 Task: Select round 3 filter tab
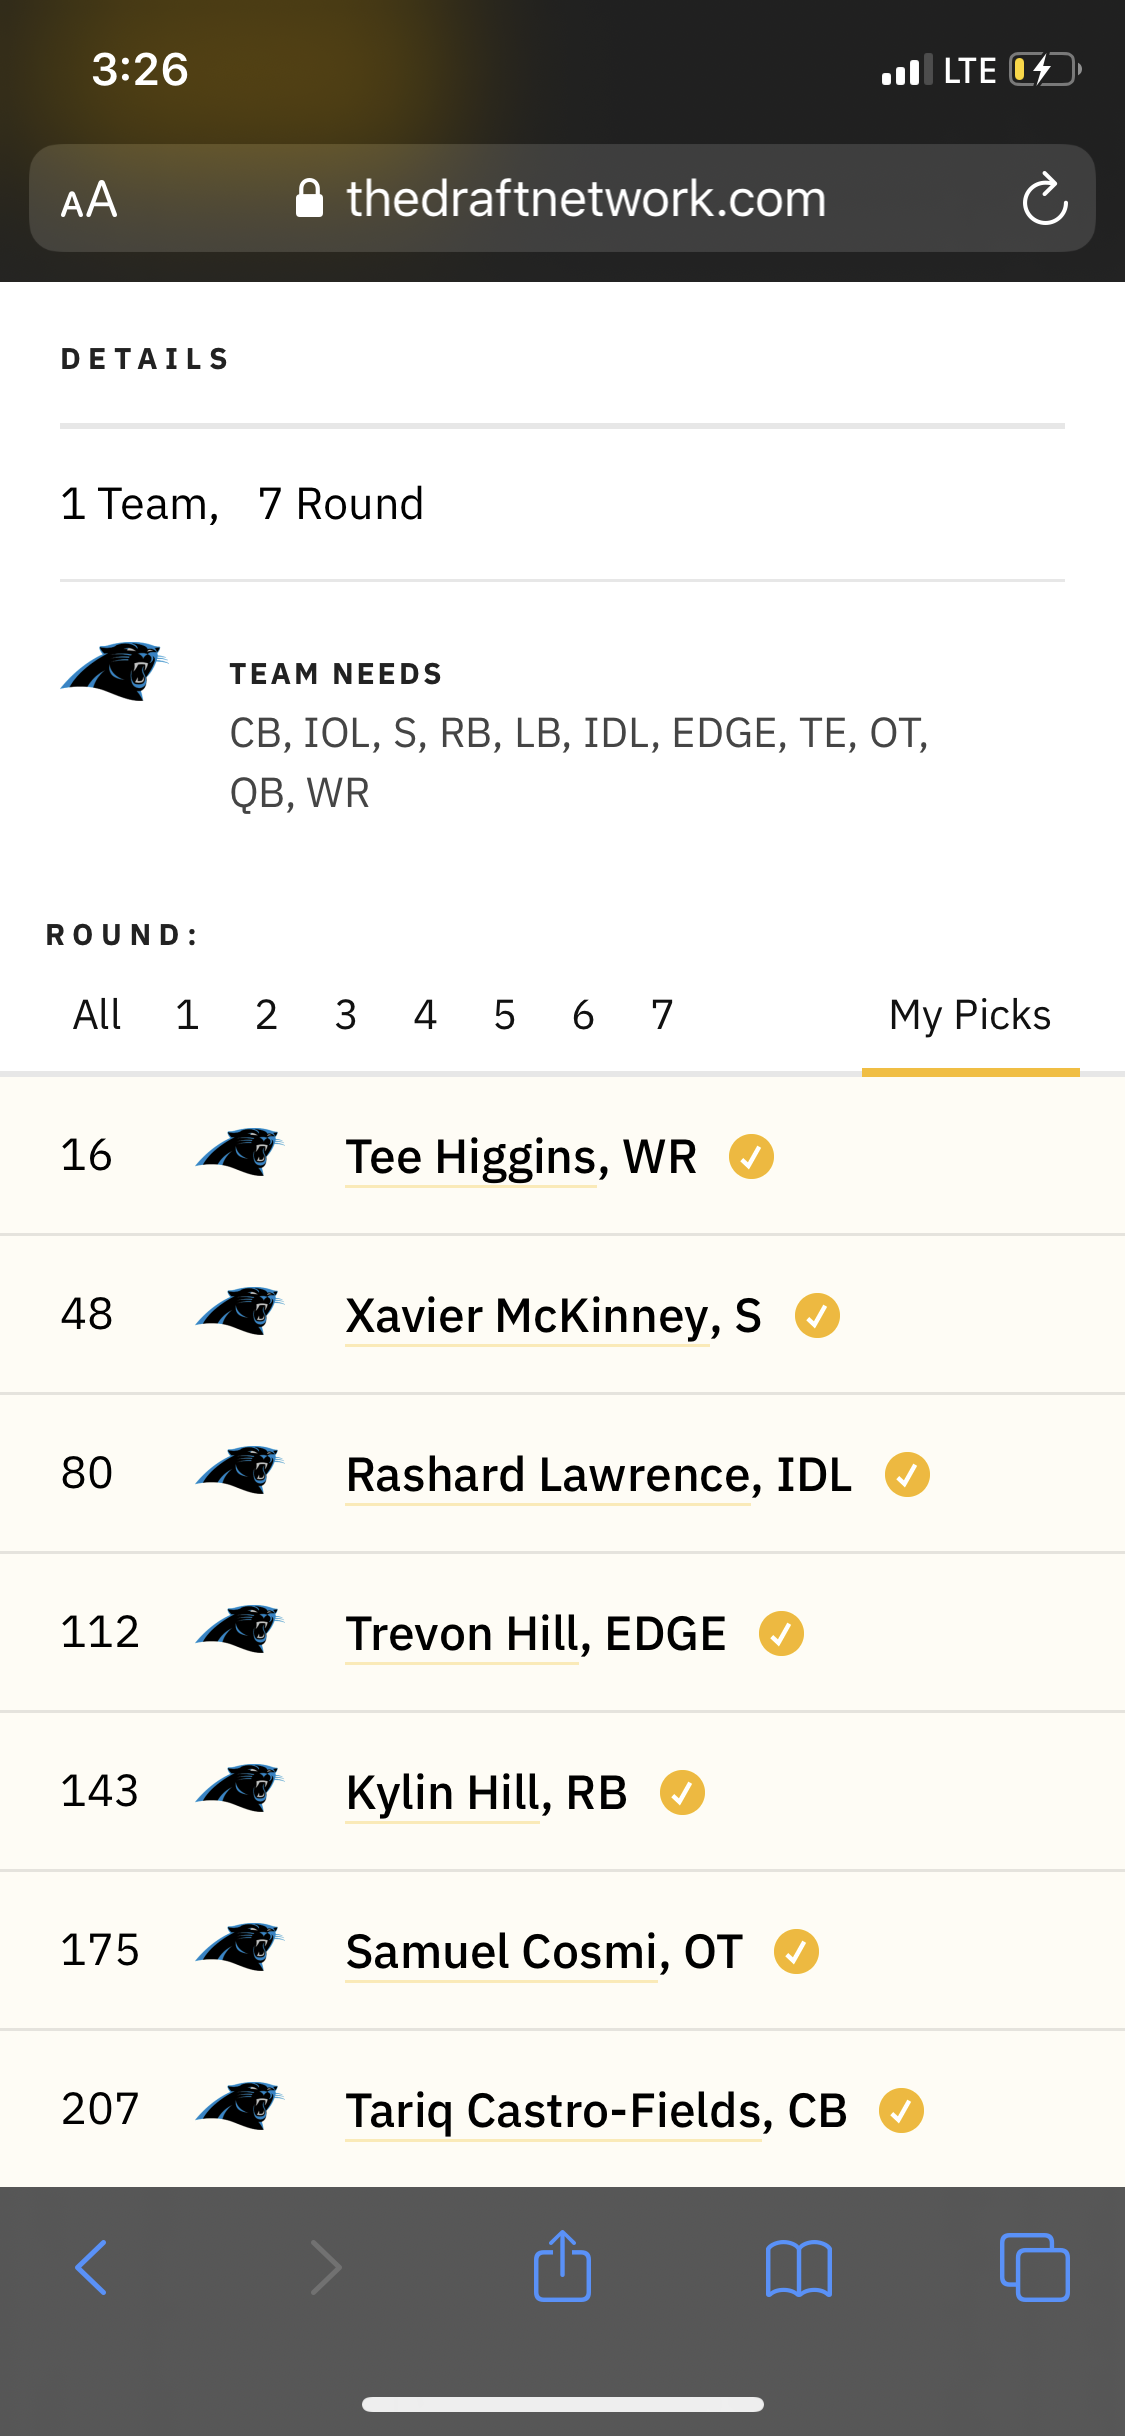coord(346,1015)
